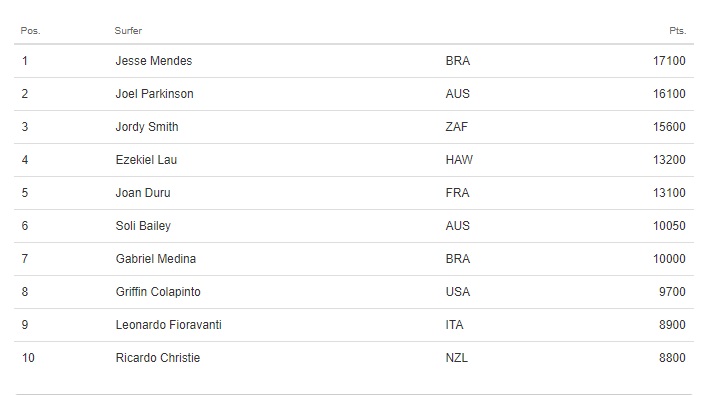This screenshot has height=395, width=717.
Task: Click Ezekiel Lau's name
Action: (146, 160)
